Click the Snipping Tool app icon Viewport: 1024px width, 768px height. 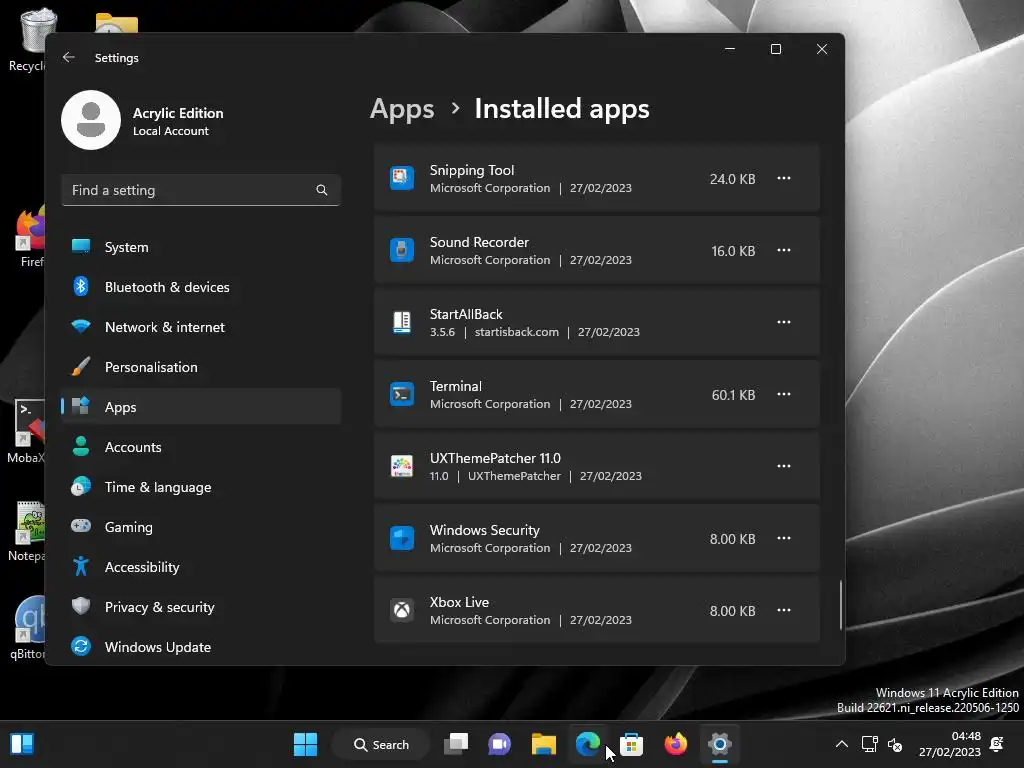(402, 178)
